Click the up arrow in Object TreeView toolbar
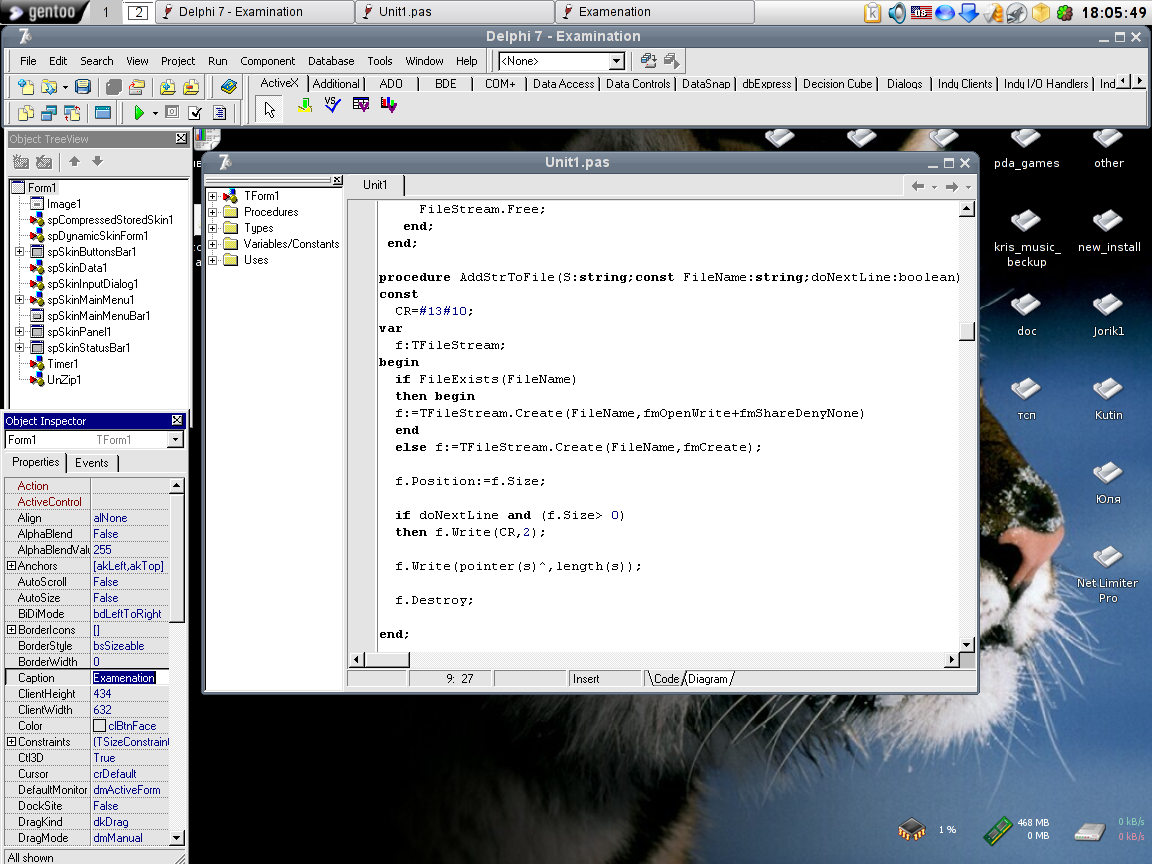1152x864 pixels. click(x=74, y=161)
